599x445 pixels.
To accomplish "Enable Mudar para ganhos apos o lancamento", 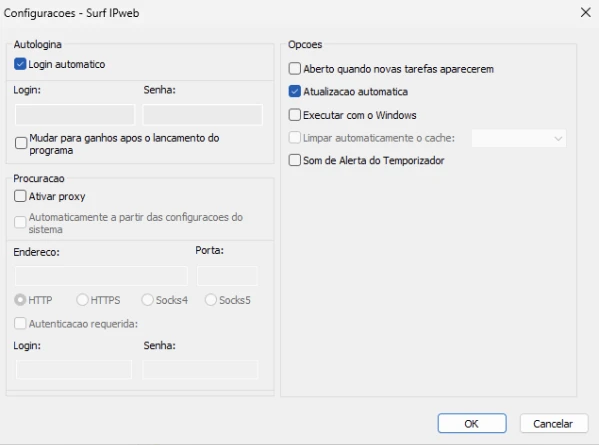I will tap(21, 143).
